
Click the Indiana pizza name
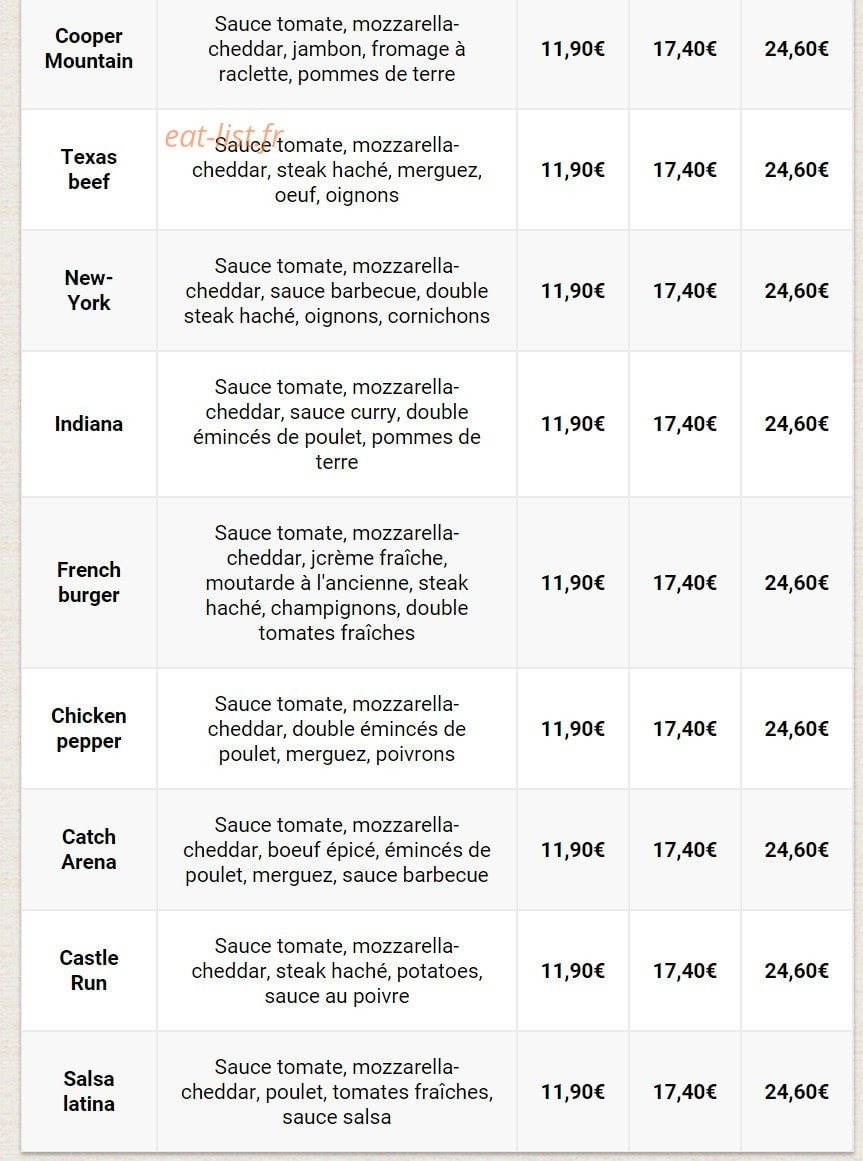(x=89, y=424)
